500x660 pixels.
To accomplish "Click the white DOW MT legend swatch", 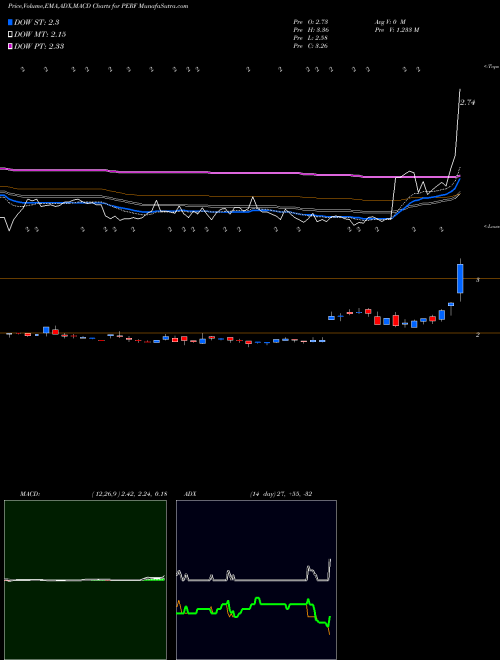I will pos(10,34).
